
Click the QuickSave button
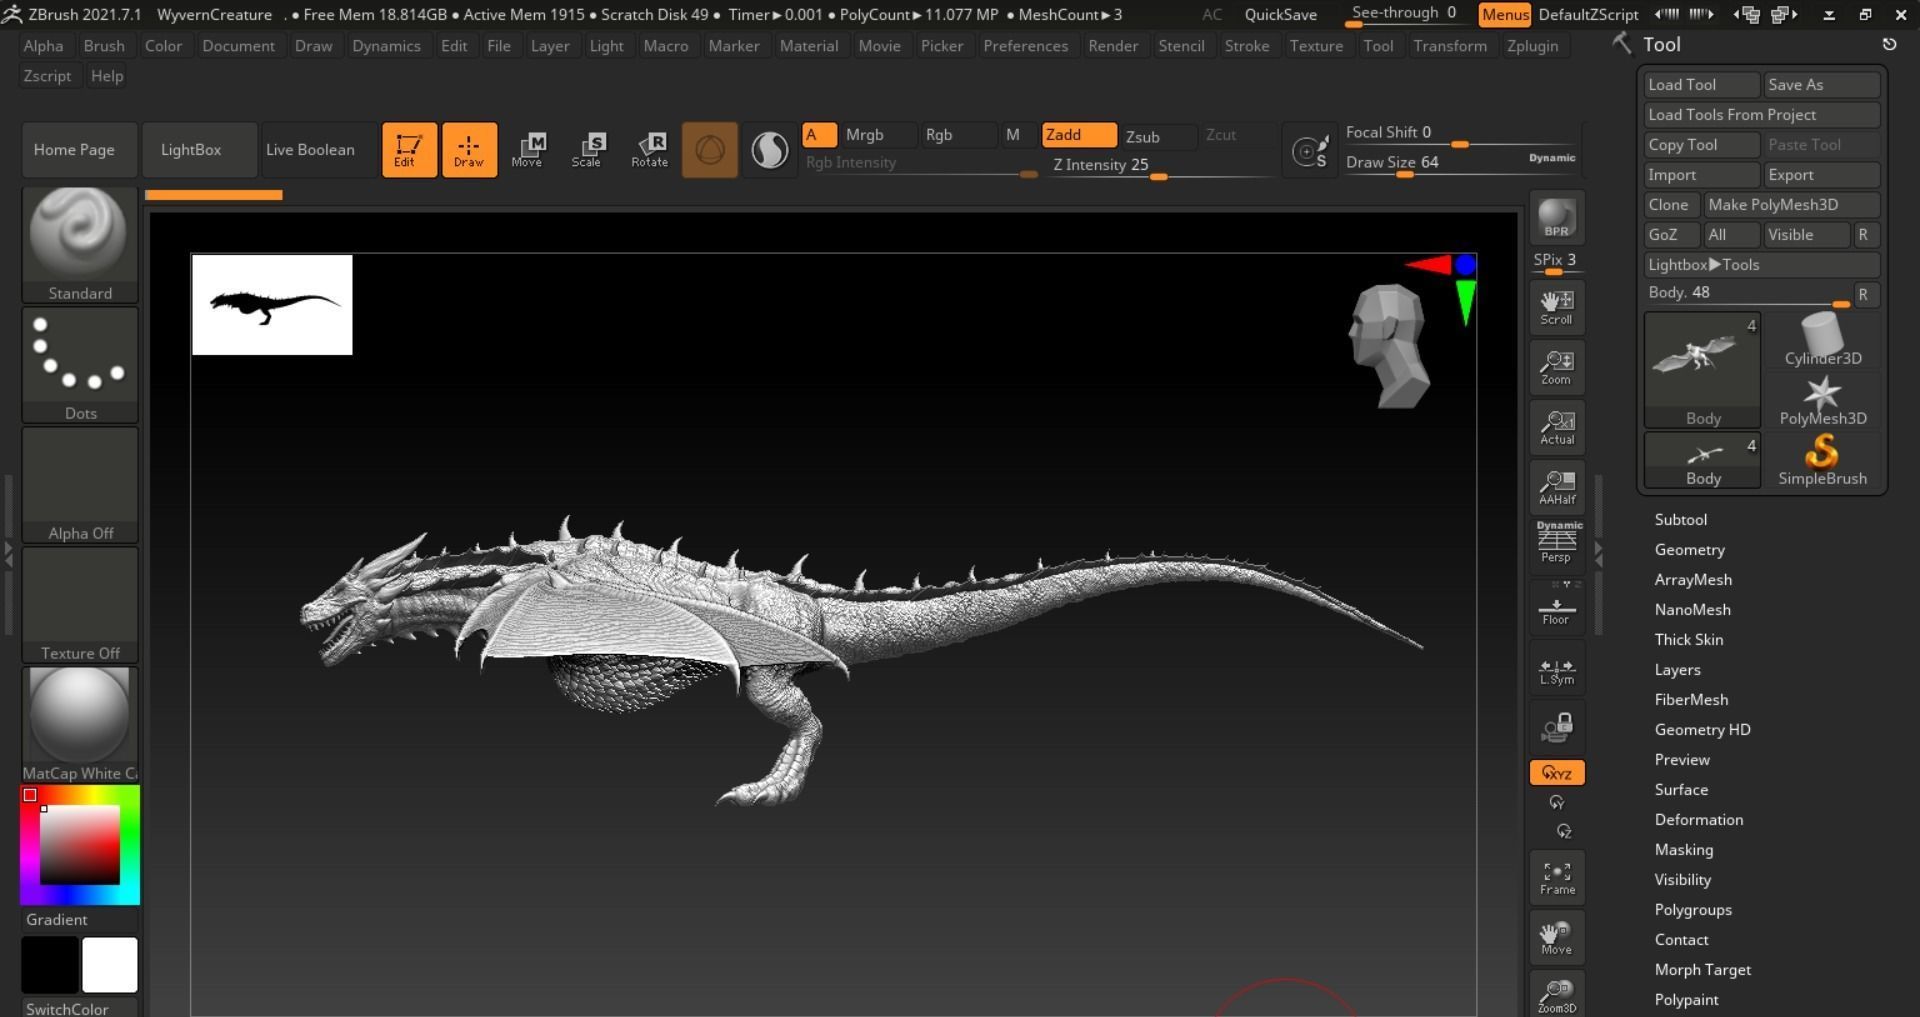click(1280, 15)
